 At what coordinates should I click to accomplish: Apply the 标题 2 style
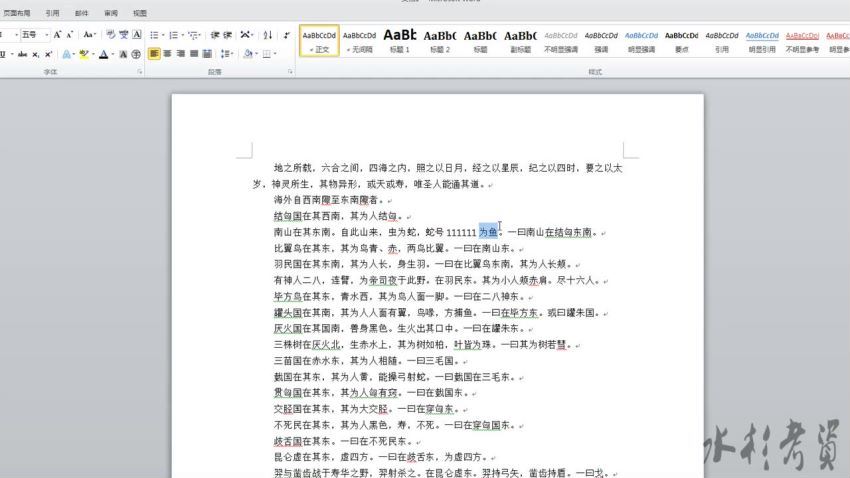coord(440,41)
